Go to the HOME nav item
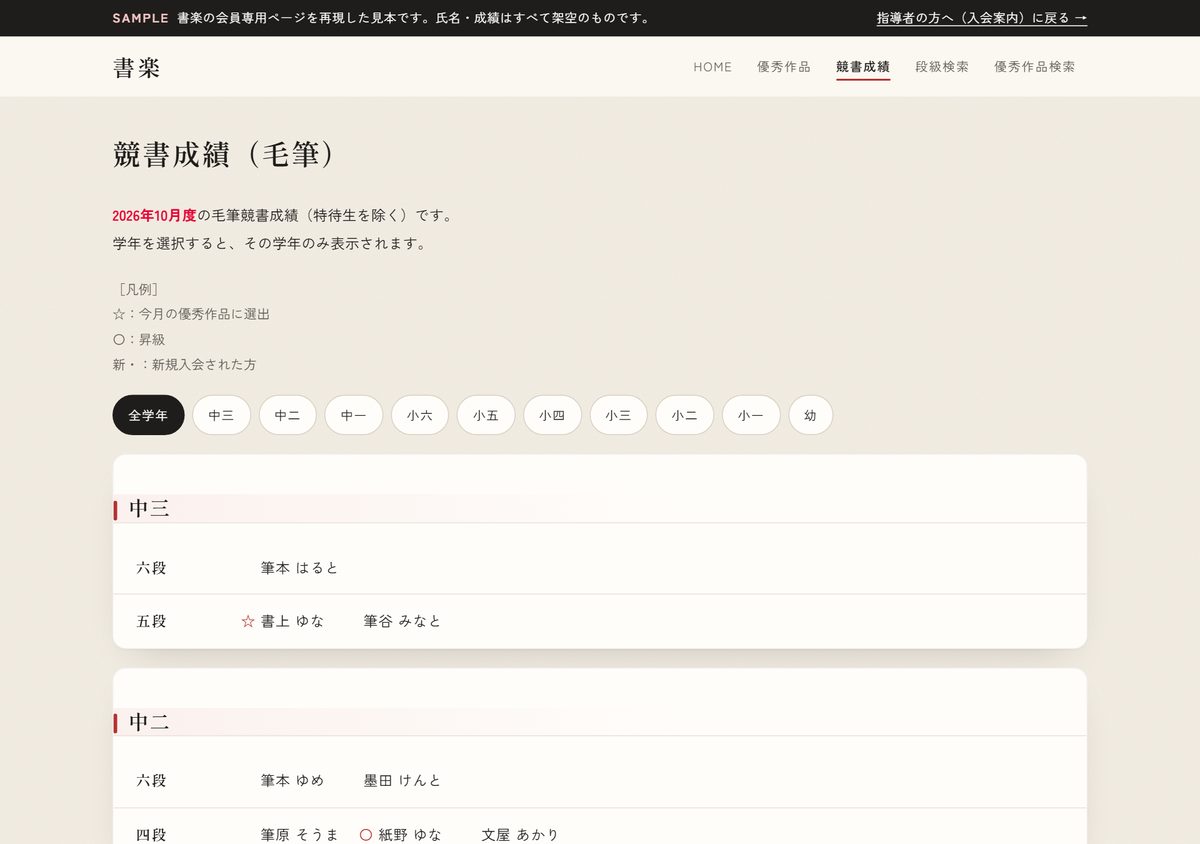Screen dimensions: 1200x844 coord(712,67)
